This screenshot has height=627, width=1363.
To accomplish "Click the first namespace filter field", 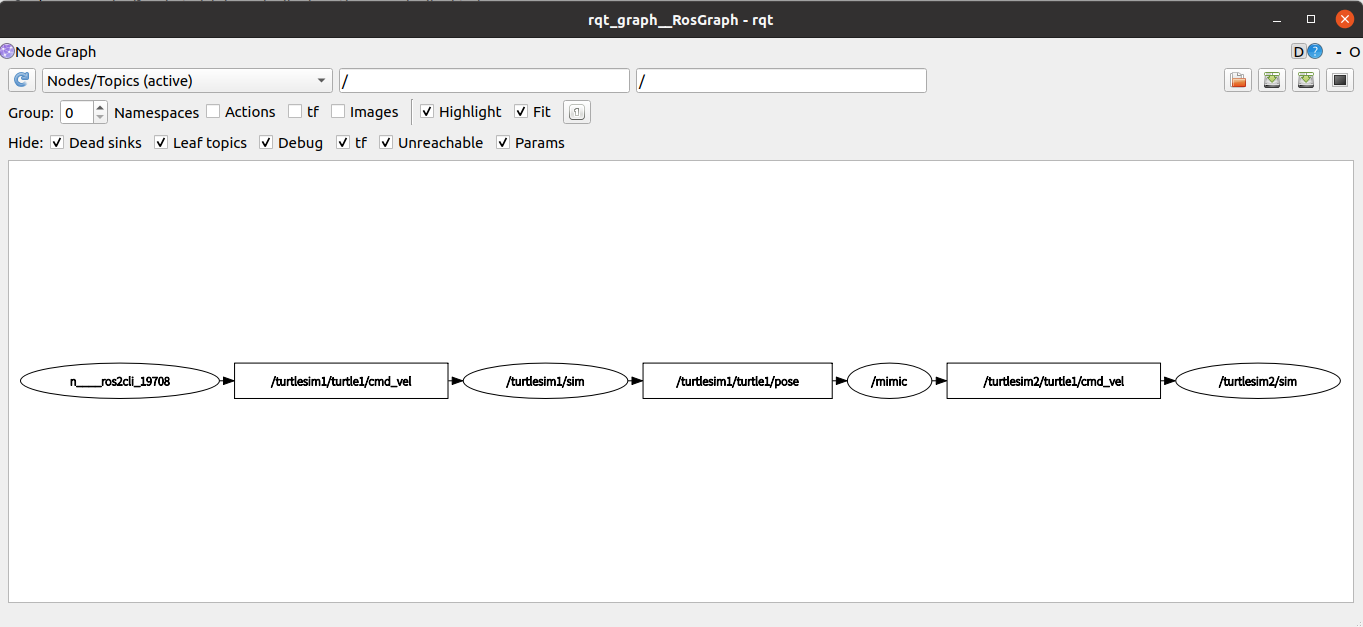I will pos(484,81).
